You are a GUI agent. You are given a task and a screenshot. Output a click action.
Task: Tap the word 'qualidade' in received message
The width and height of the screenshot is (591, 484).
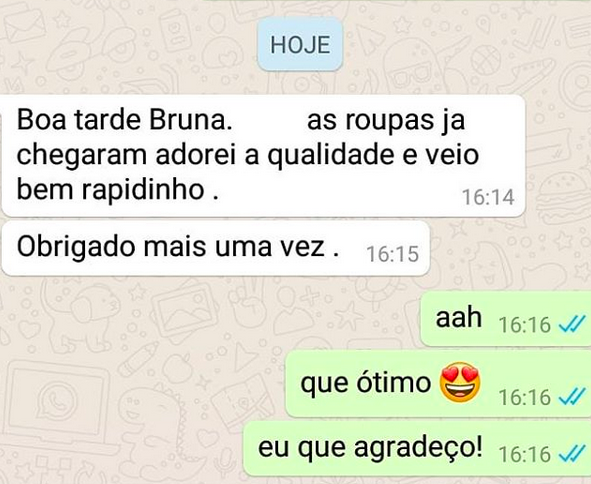331,156
